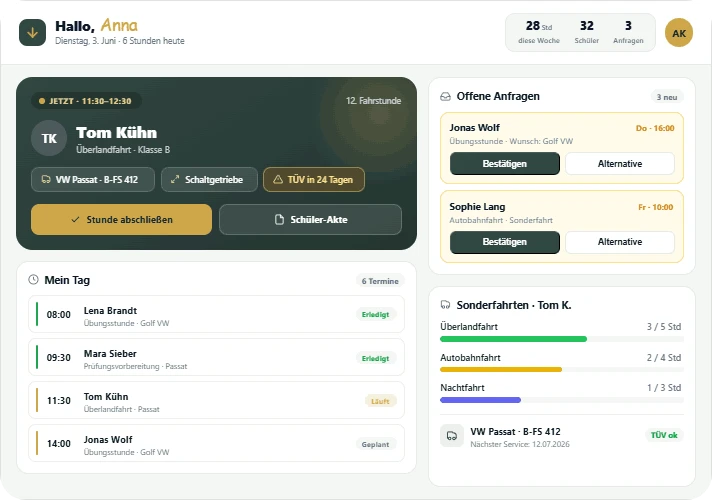
Task: Select the VW Passat · B-FS 412 chip
Action: click(x=93, y=180)
